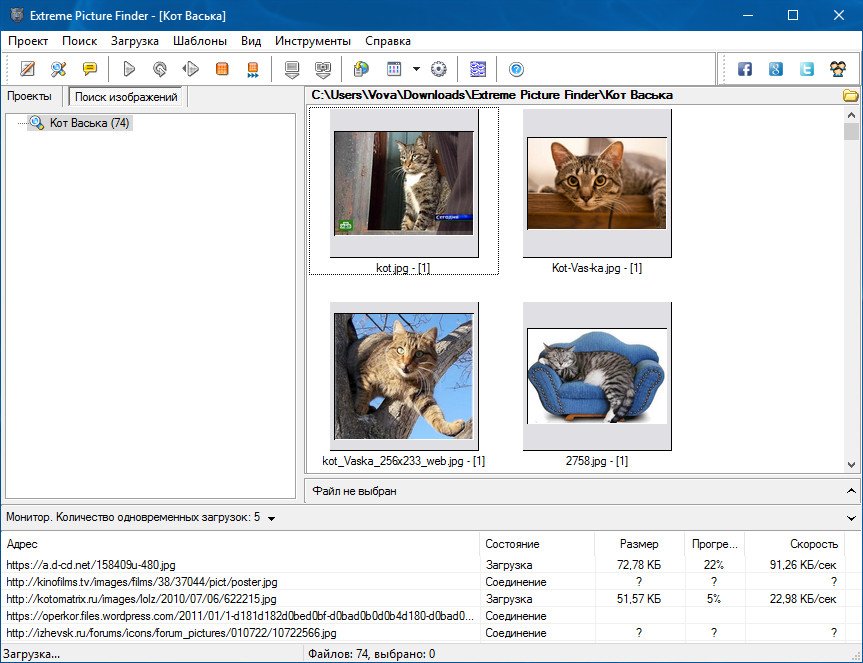The width and height of the screenshot is (863, 663).
Task: Open the Справка menu
Action: (388, 41)
